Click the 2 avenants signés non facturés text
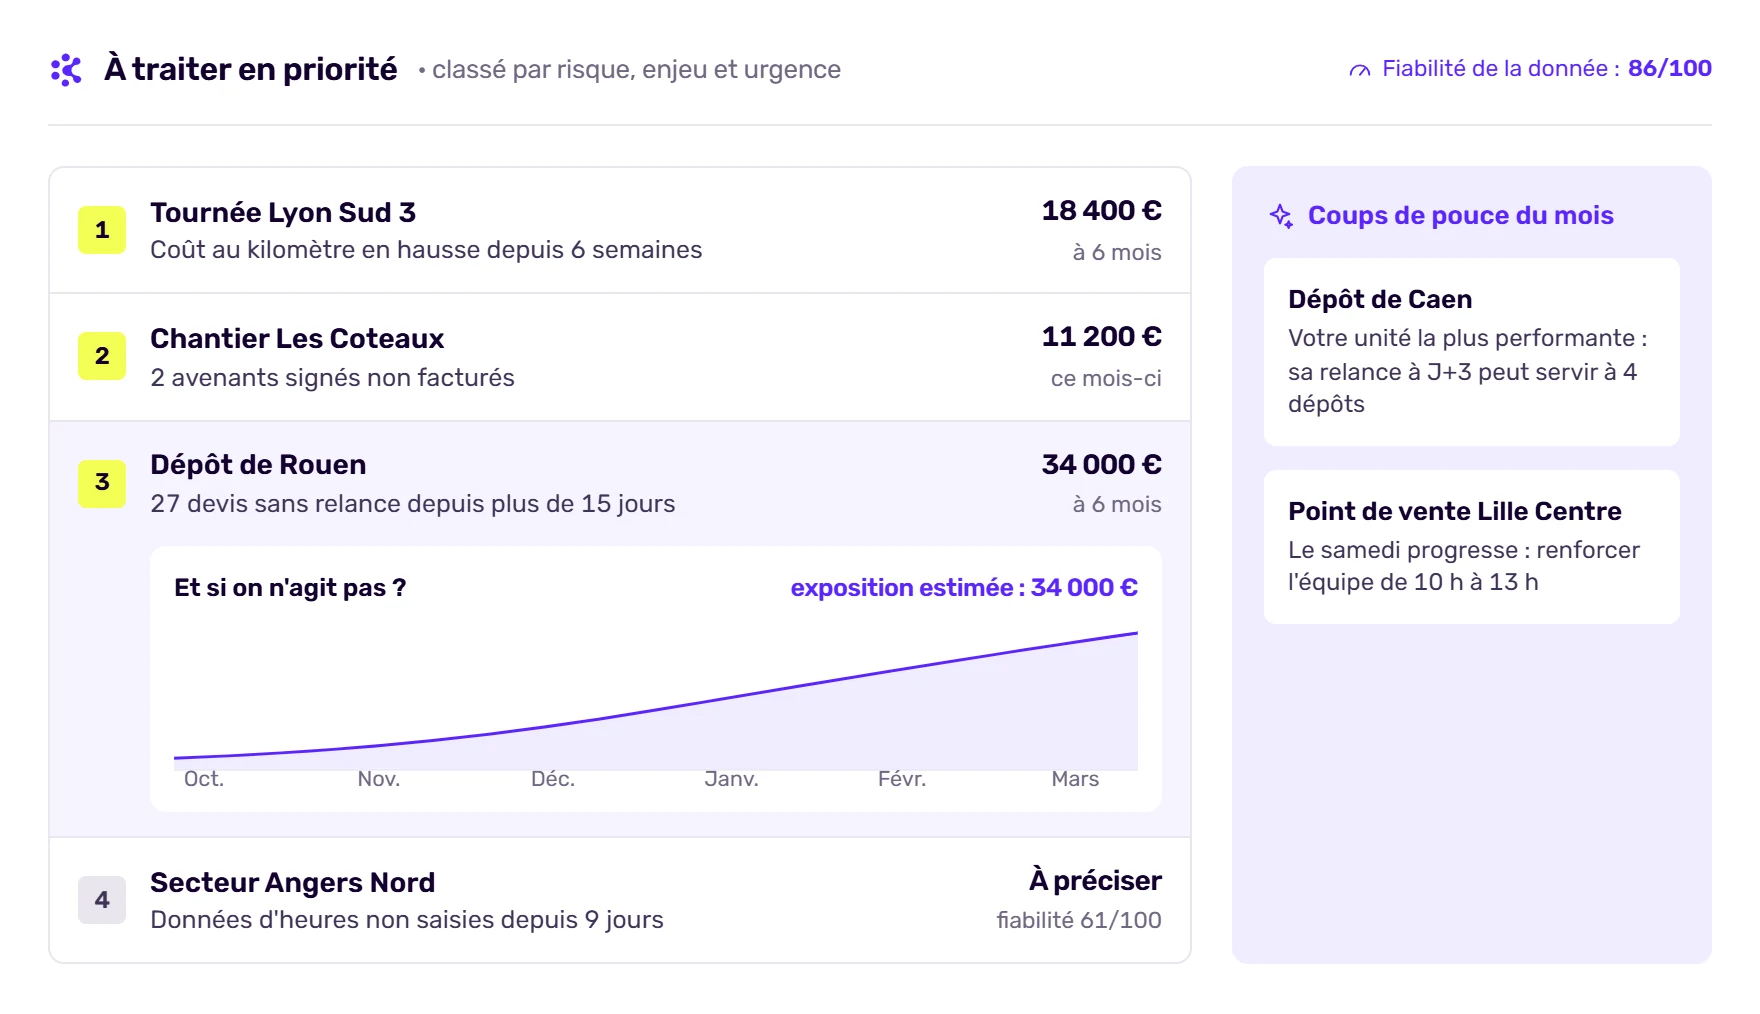Image resolution: width=1760 pixels, height=1014 pixels. [x=332, y=378]
